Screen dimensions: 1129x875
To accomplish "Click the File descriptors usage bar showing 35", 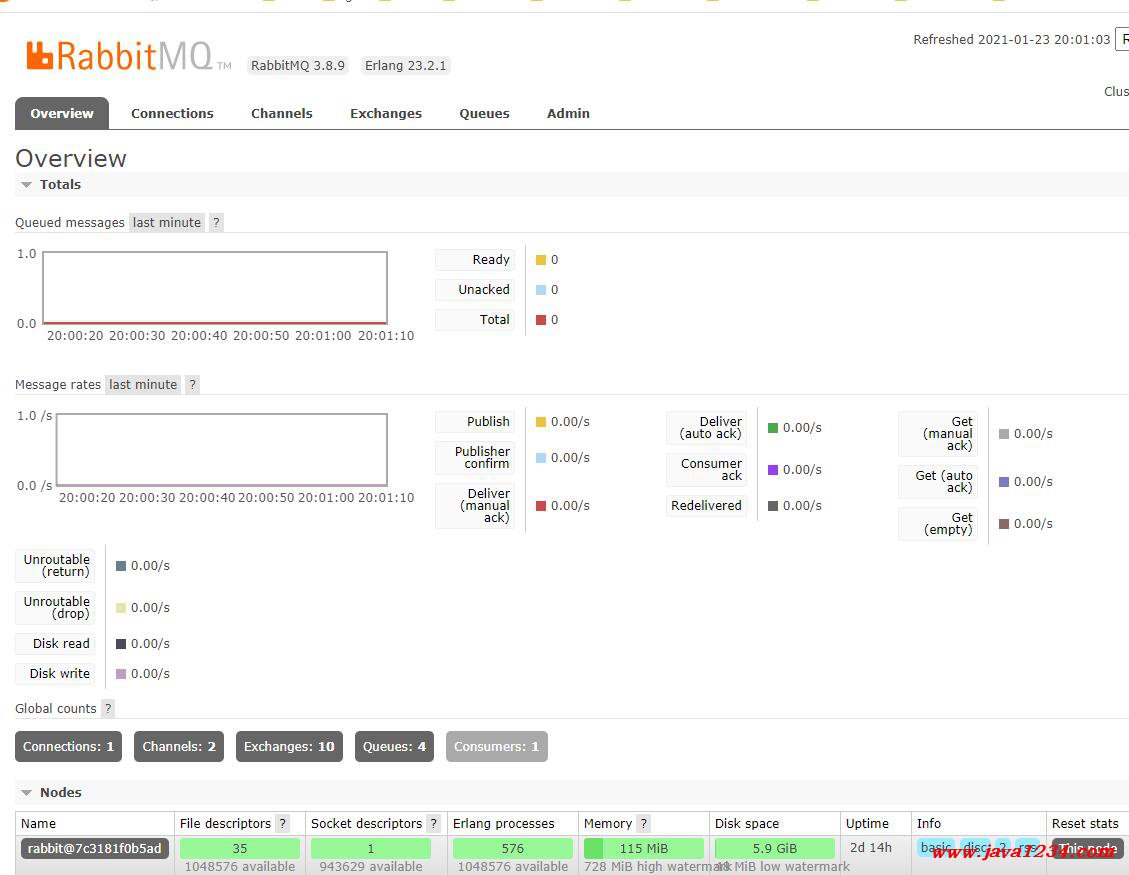I will 240,848.
